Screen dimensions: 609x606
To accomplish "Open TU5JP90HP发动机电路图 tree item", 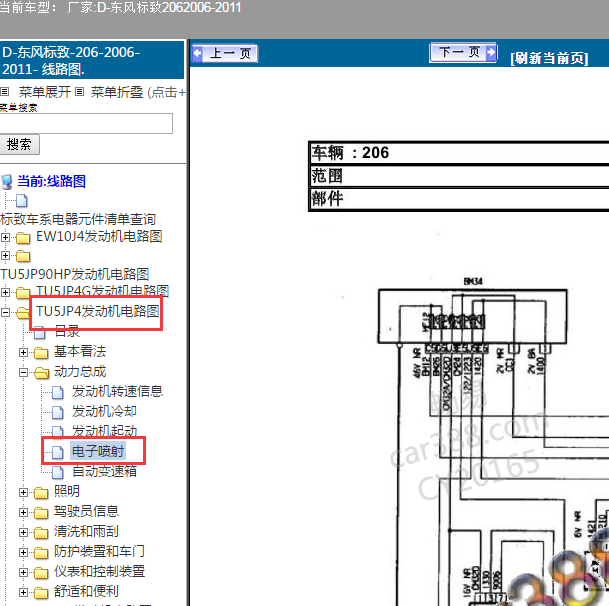I will (x=75, y=274).
